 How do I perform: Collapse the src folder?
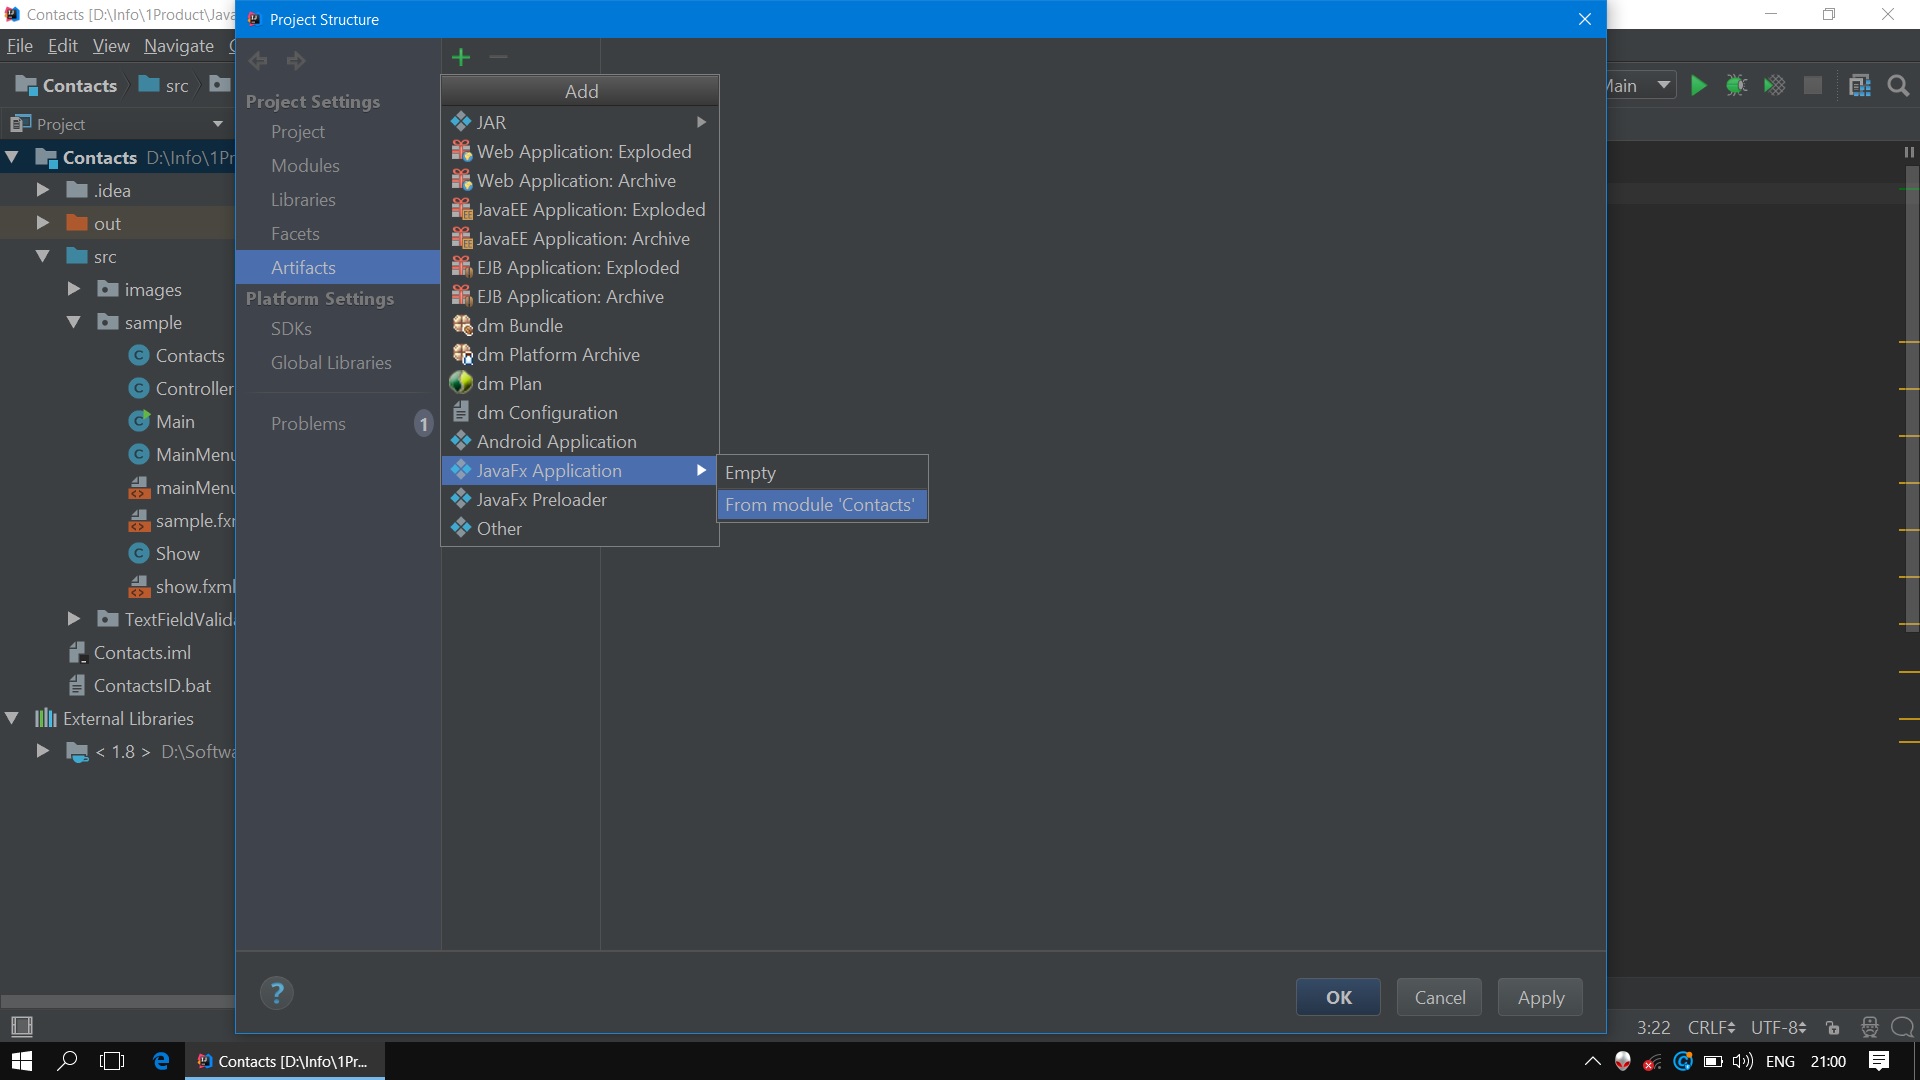click(43, 256)
